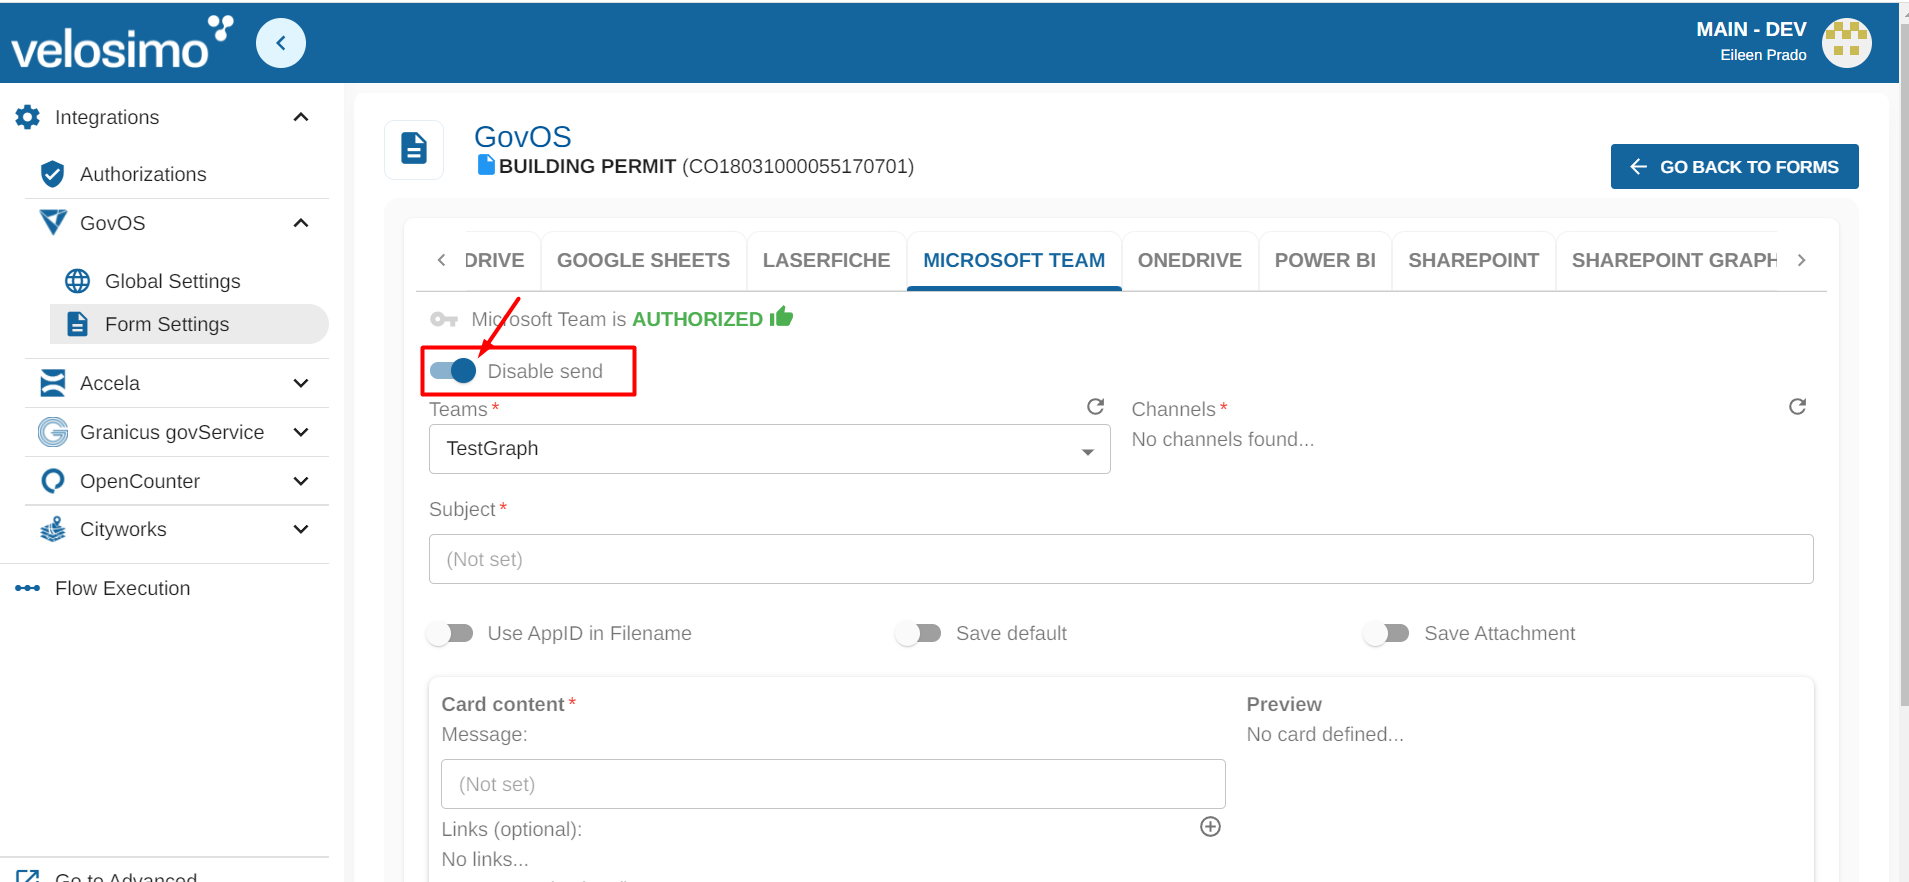Viewport: 1909px width, 882px height.
Task: Expand the OpenCounter group
Action: click(301, 481)
